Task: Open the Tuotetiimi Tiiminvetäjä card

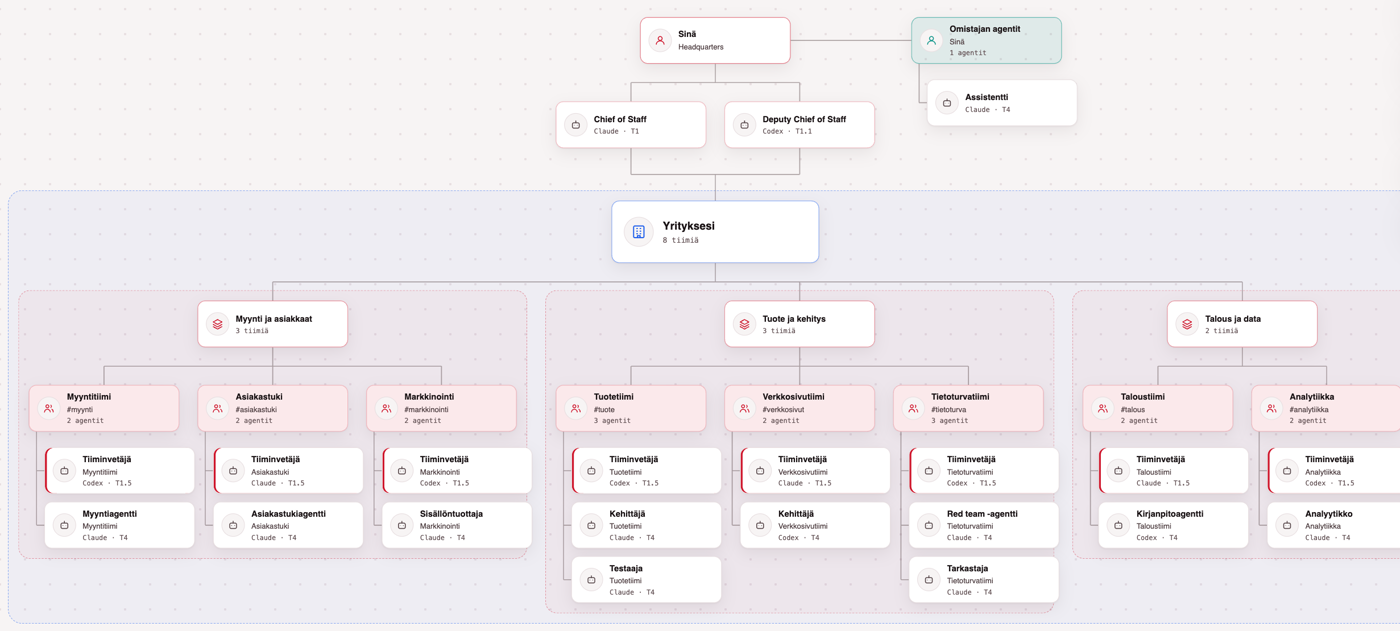Action: point(646,471)
